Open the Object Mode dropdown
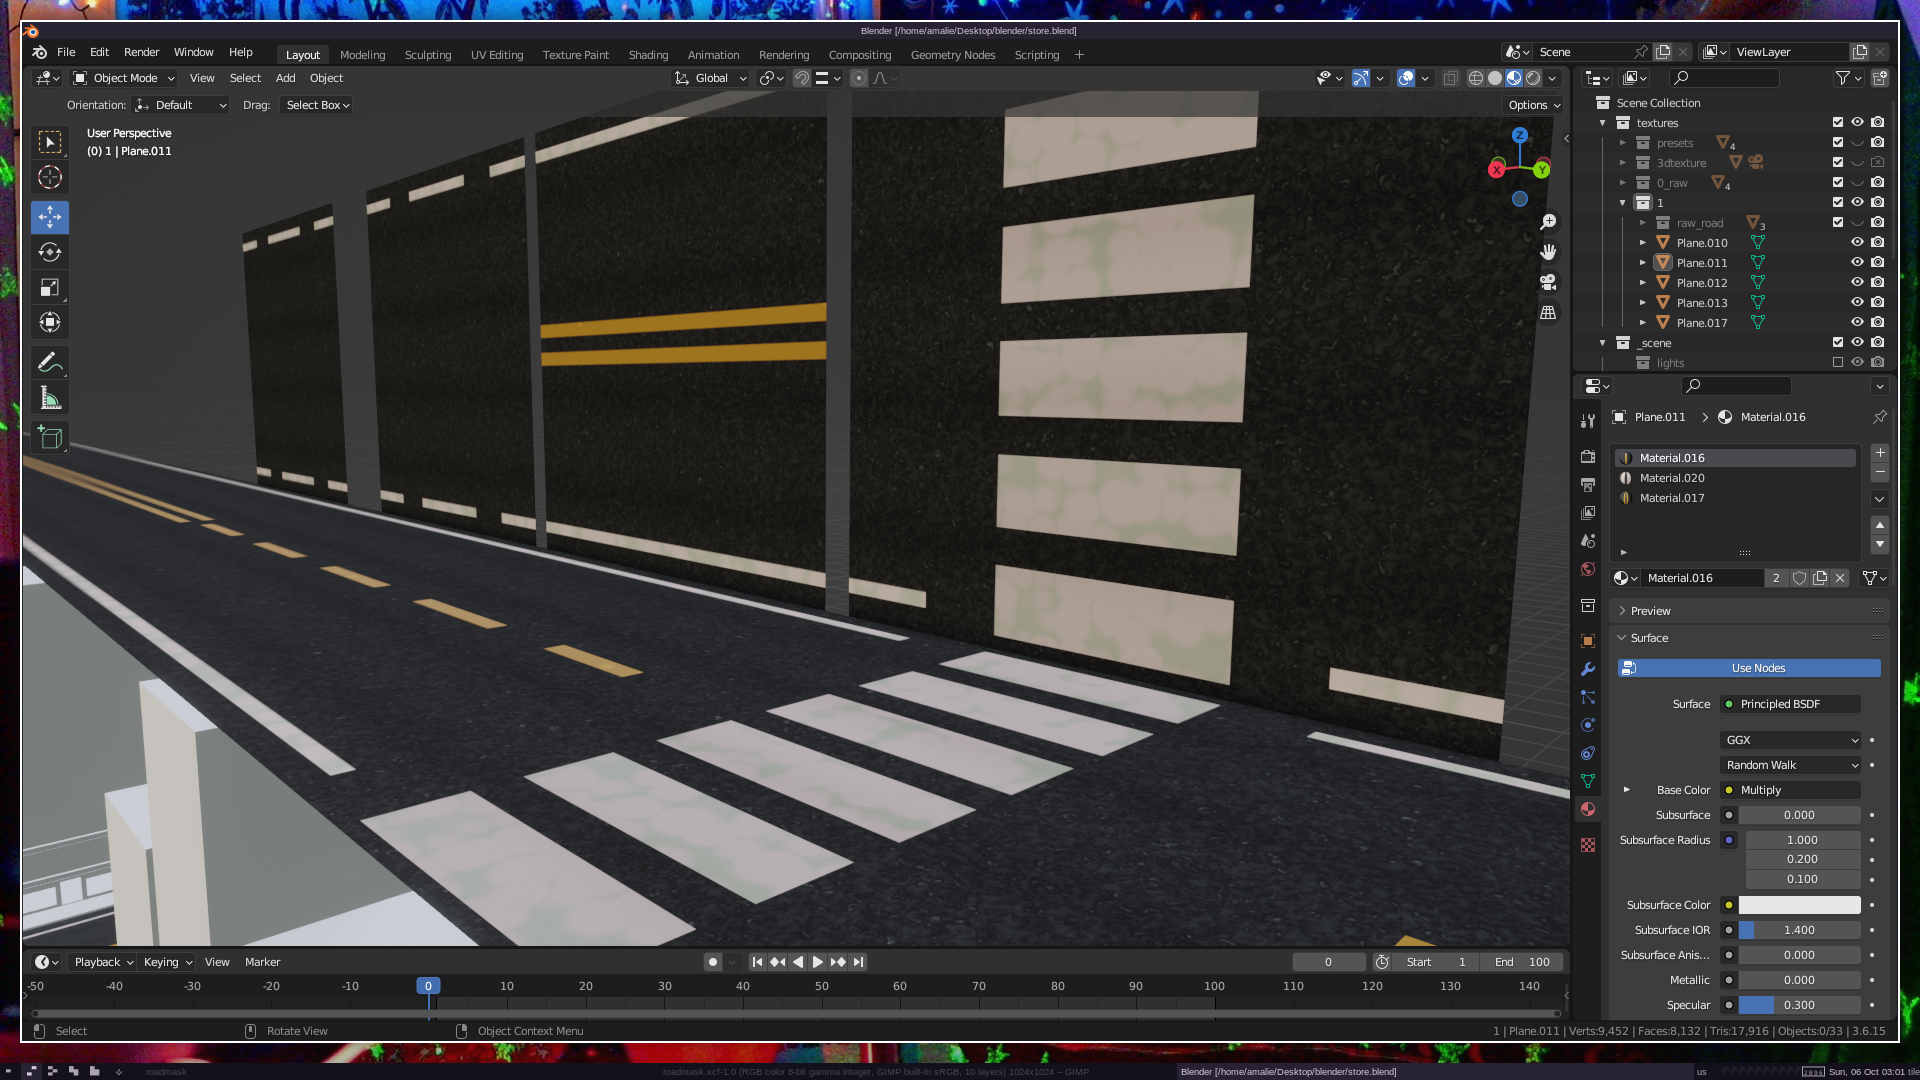This screenshot has height=1080, width=1920. (124, 78)
